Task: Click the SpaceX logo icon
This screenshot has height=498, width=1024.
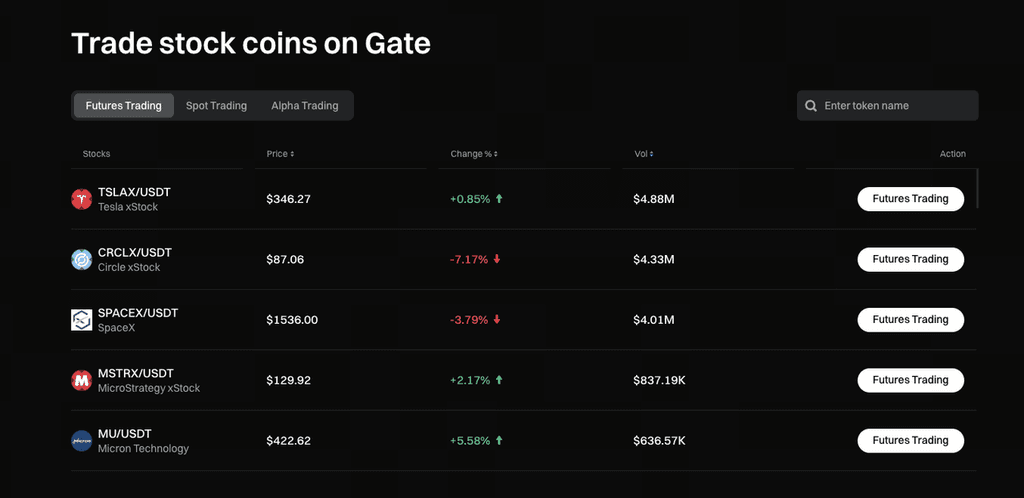Action: point(82,320)
